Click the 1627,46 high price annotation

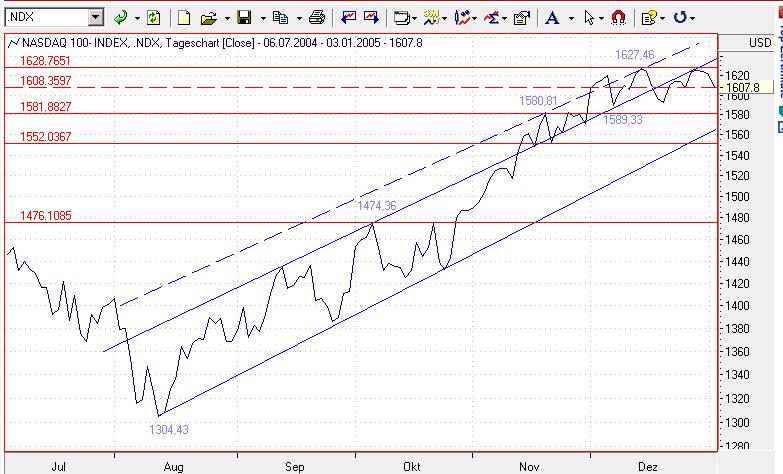(x=634, y=55)
